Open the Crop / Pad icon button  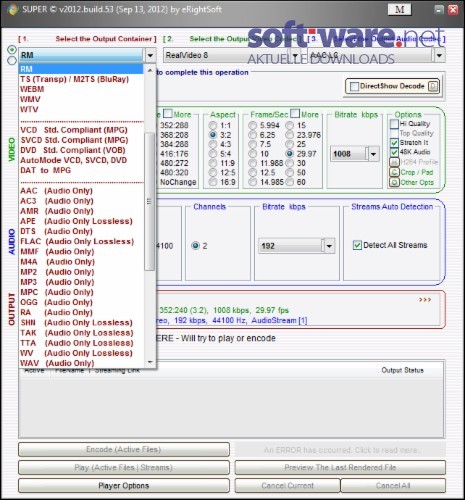pos(394,172)
